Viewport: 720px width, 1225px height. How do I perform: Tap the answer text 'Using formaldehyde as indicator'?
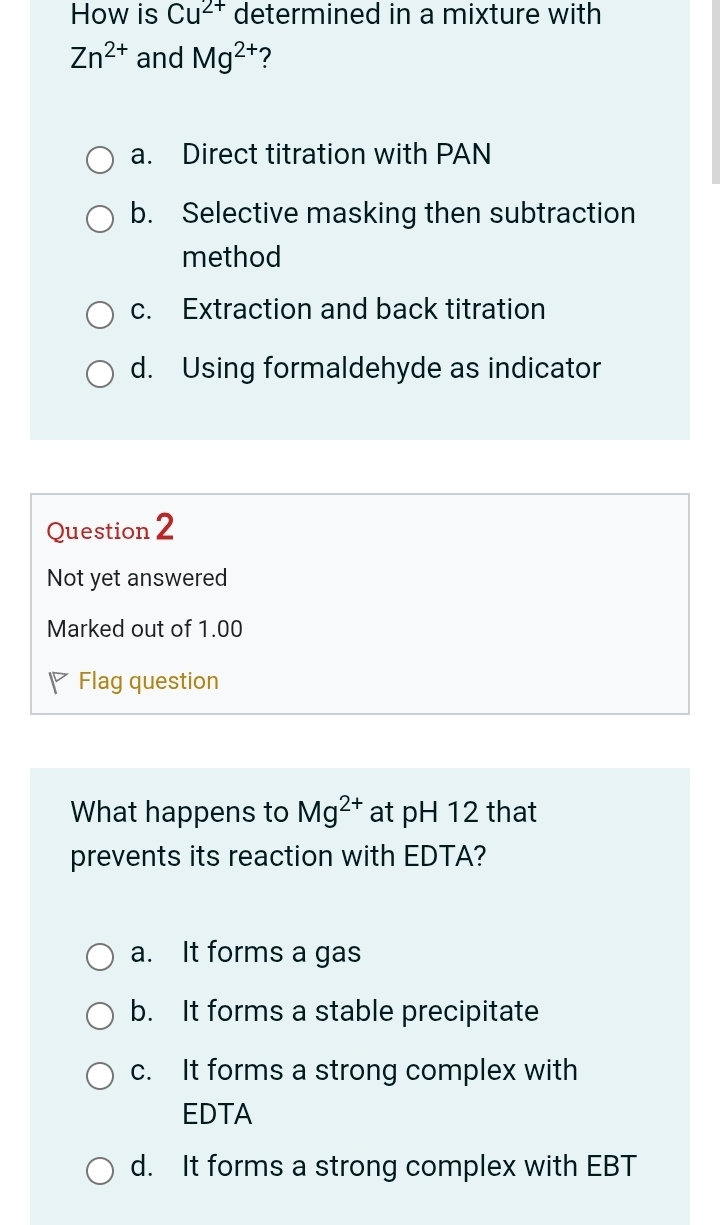click(x=391, y=369)
